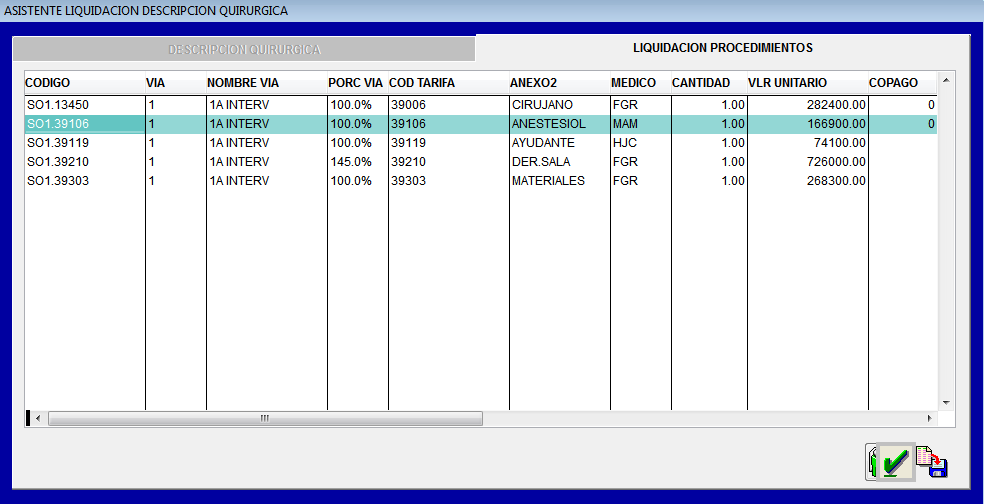The image size is (984, 504).
Task: Click copago 0 in the CIRUJANO row
Action: [902, 105]
